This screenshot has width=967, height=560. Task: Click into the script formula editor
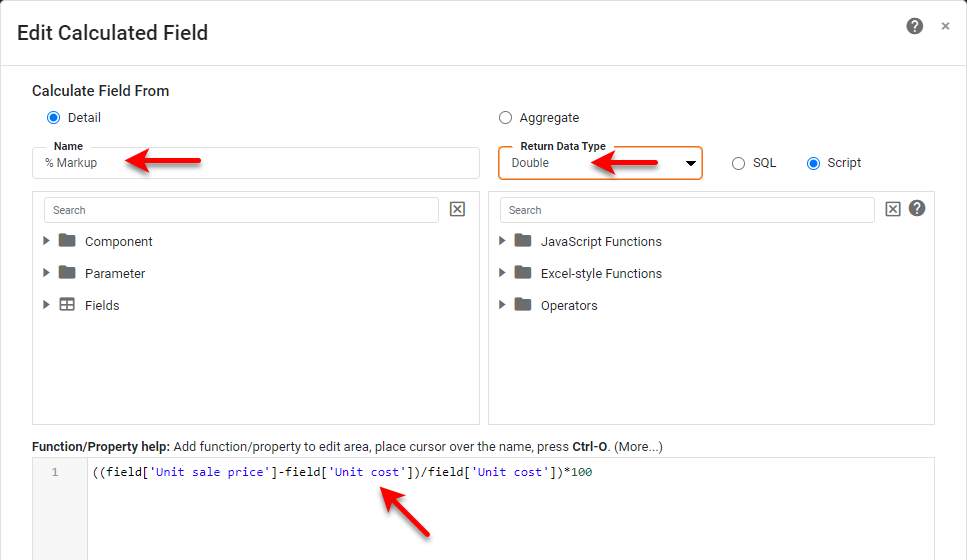(x=511, y=509)
